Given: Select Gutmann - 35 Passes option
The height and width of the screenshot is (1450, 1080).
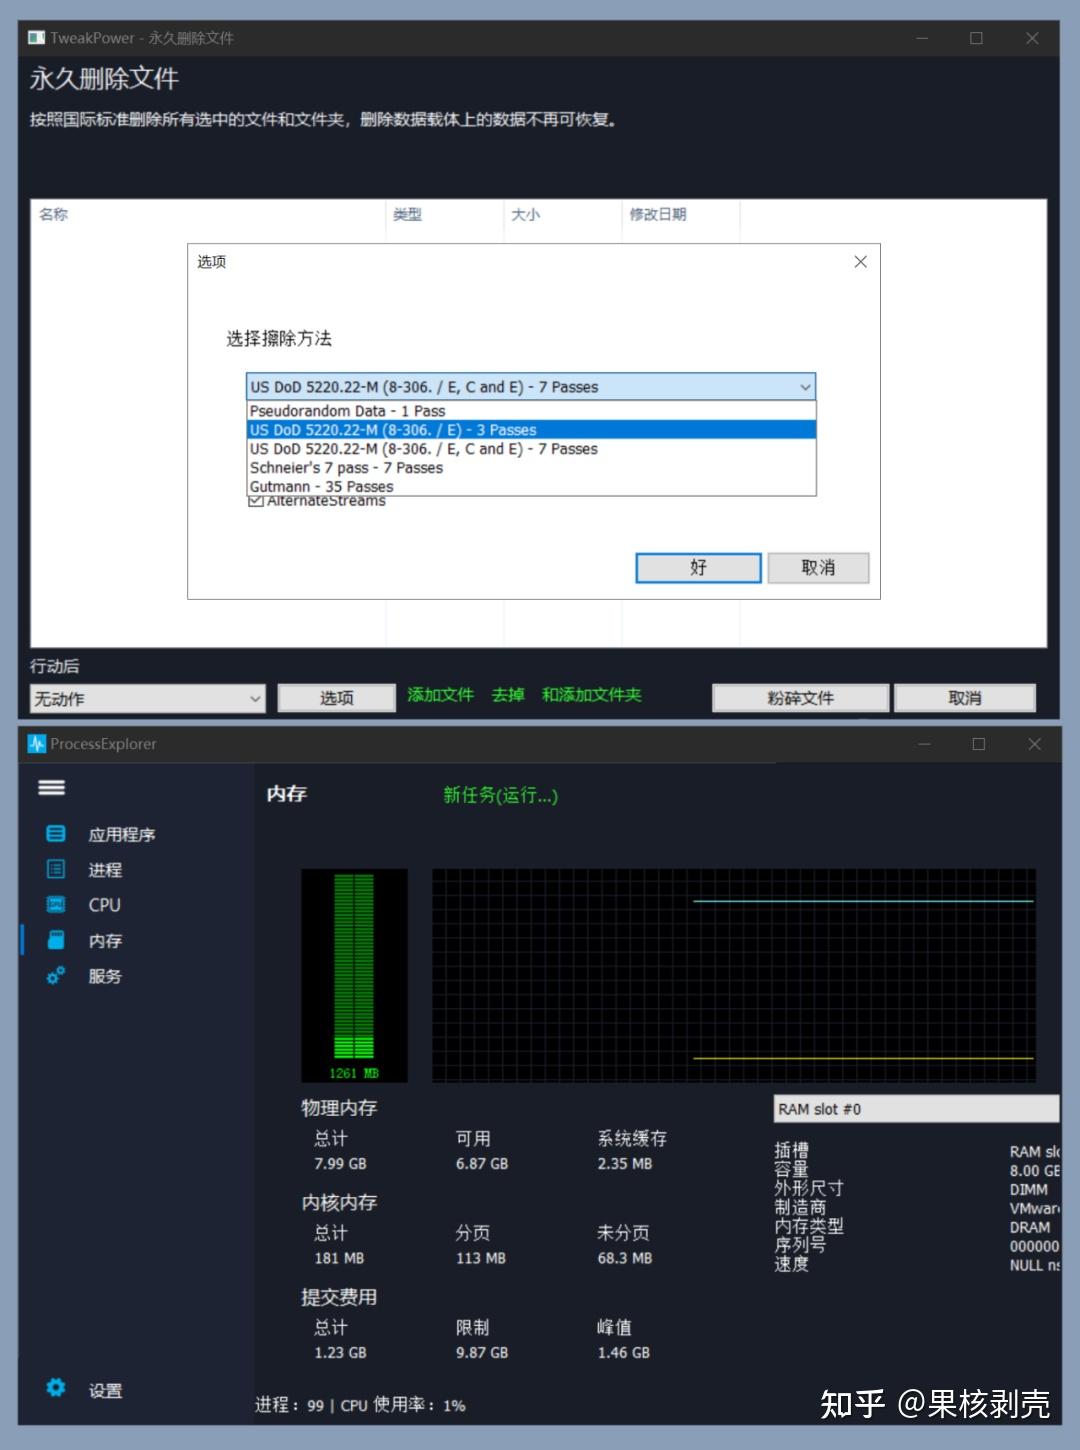Looking at the screenshot, I should [531, 486].
